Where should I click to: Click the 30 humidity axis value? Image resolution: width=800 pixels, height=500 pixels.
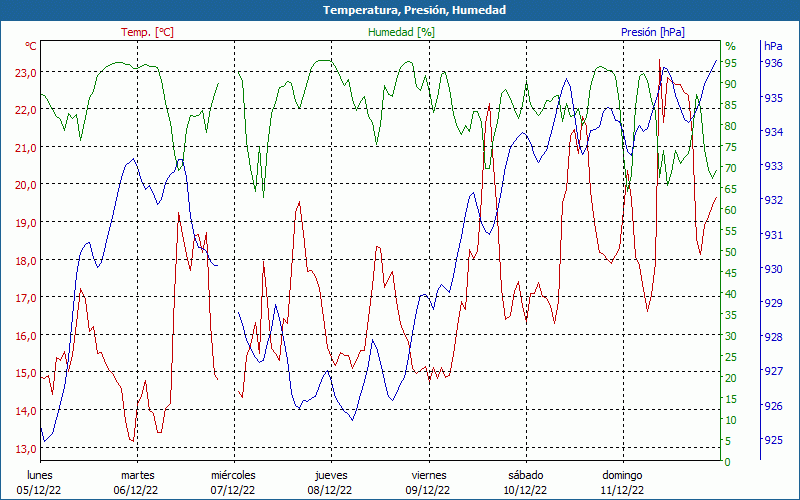click(730, 336)
